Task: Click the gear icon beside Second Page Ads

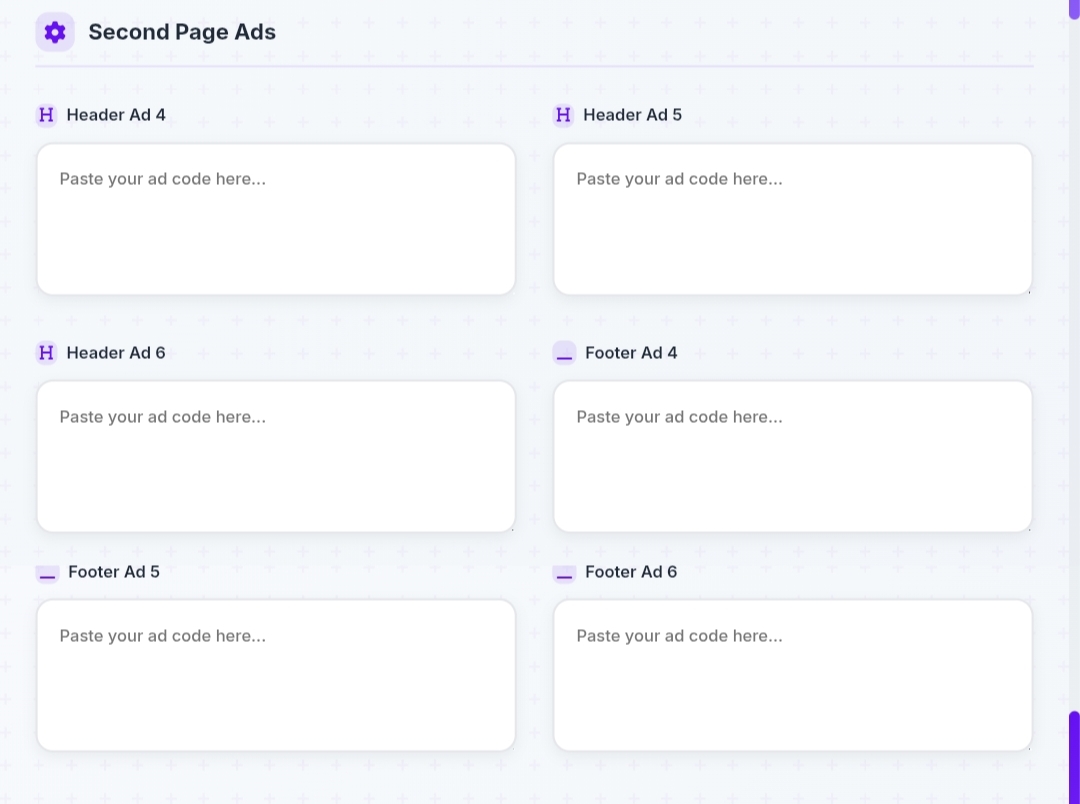Action: pyautogui.click(x=55, y=32)
